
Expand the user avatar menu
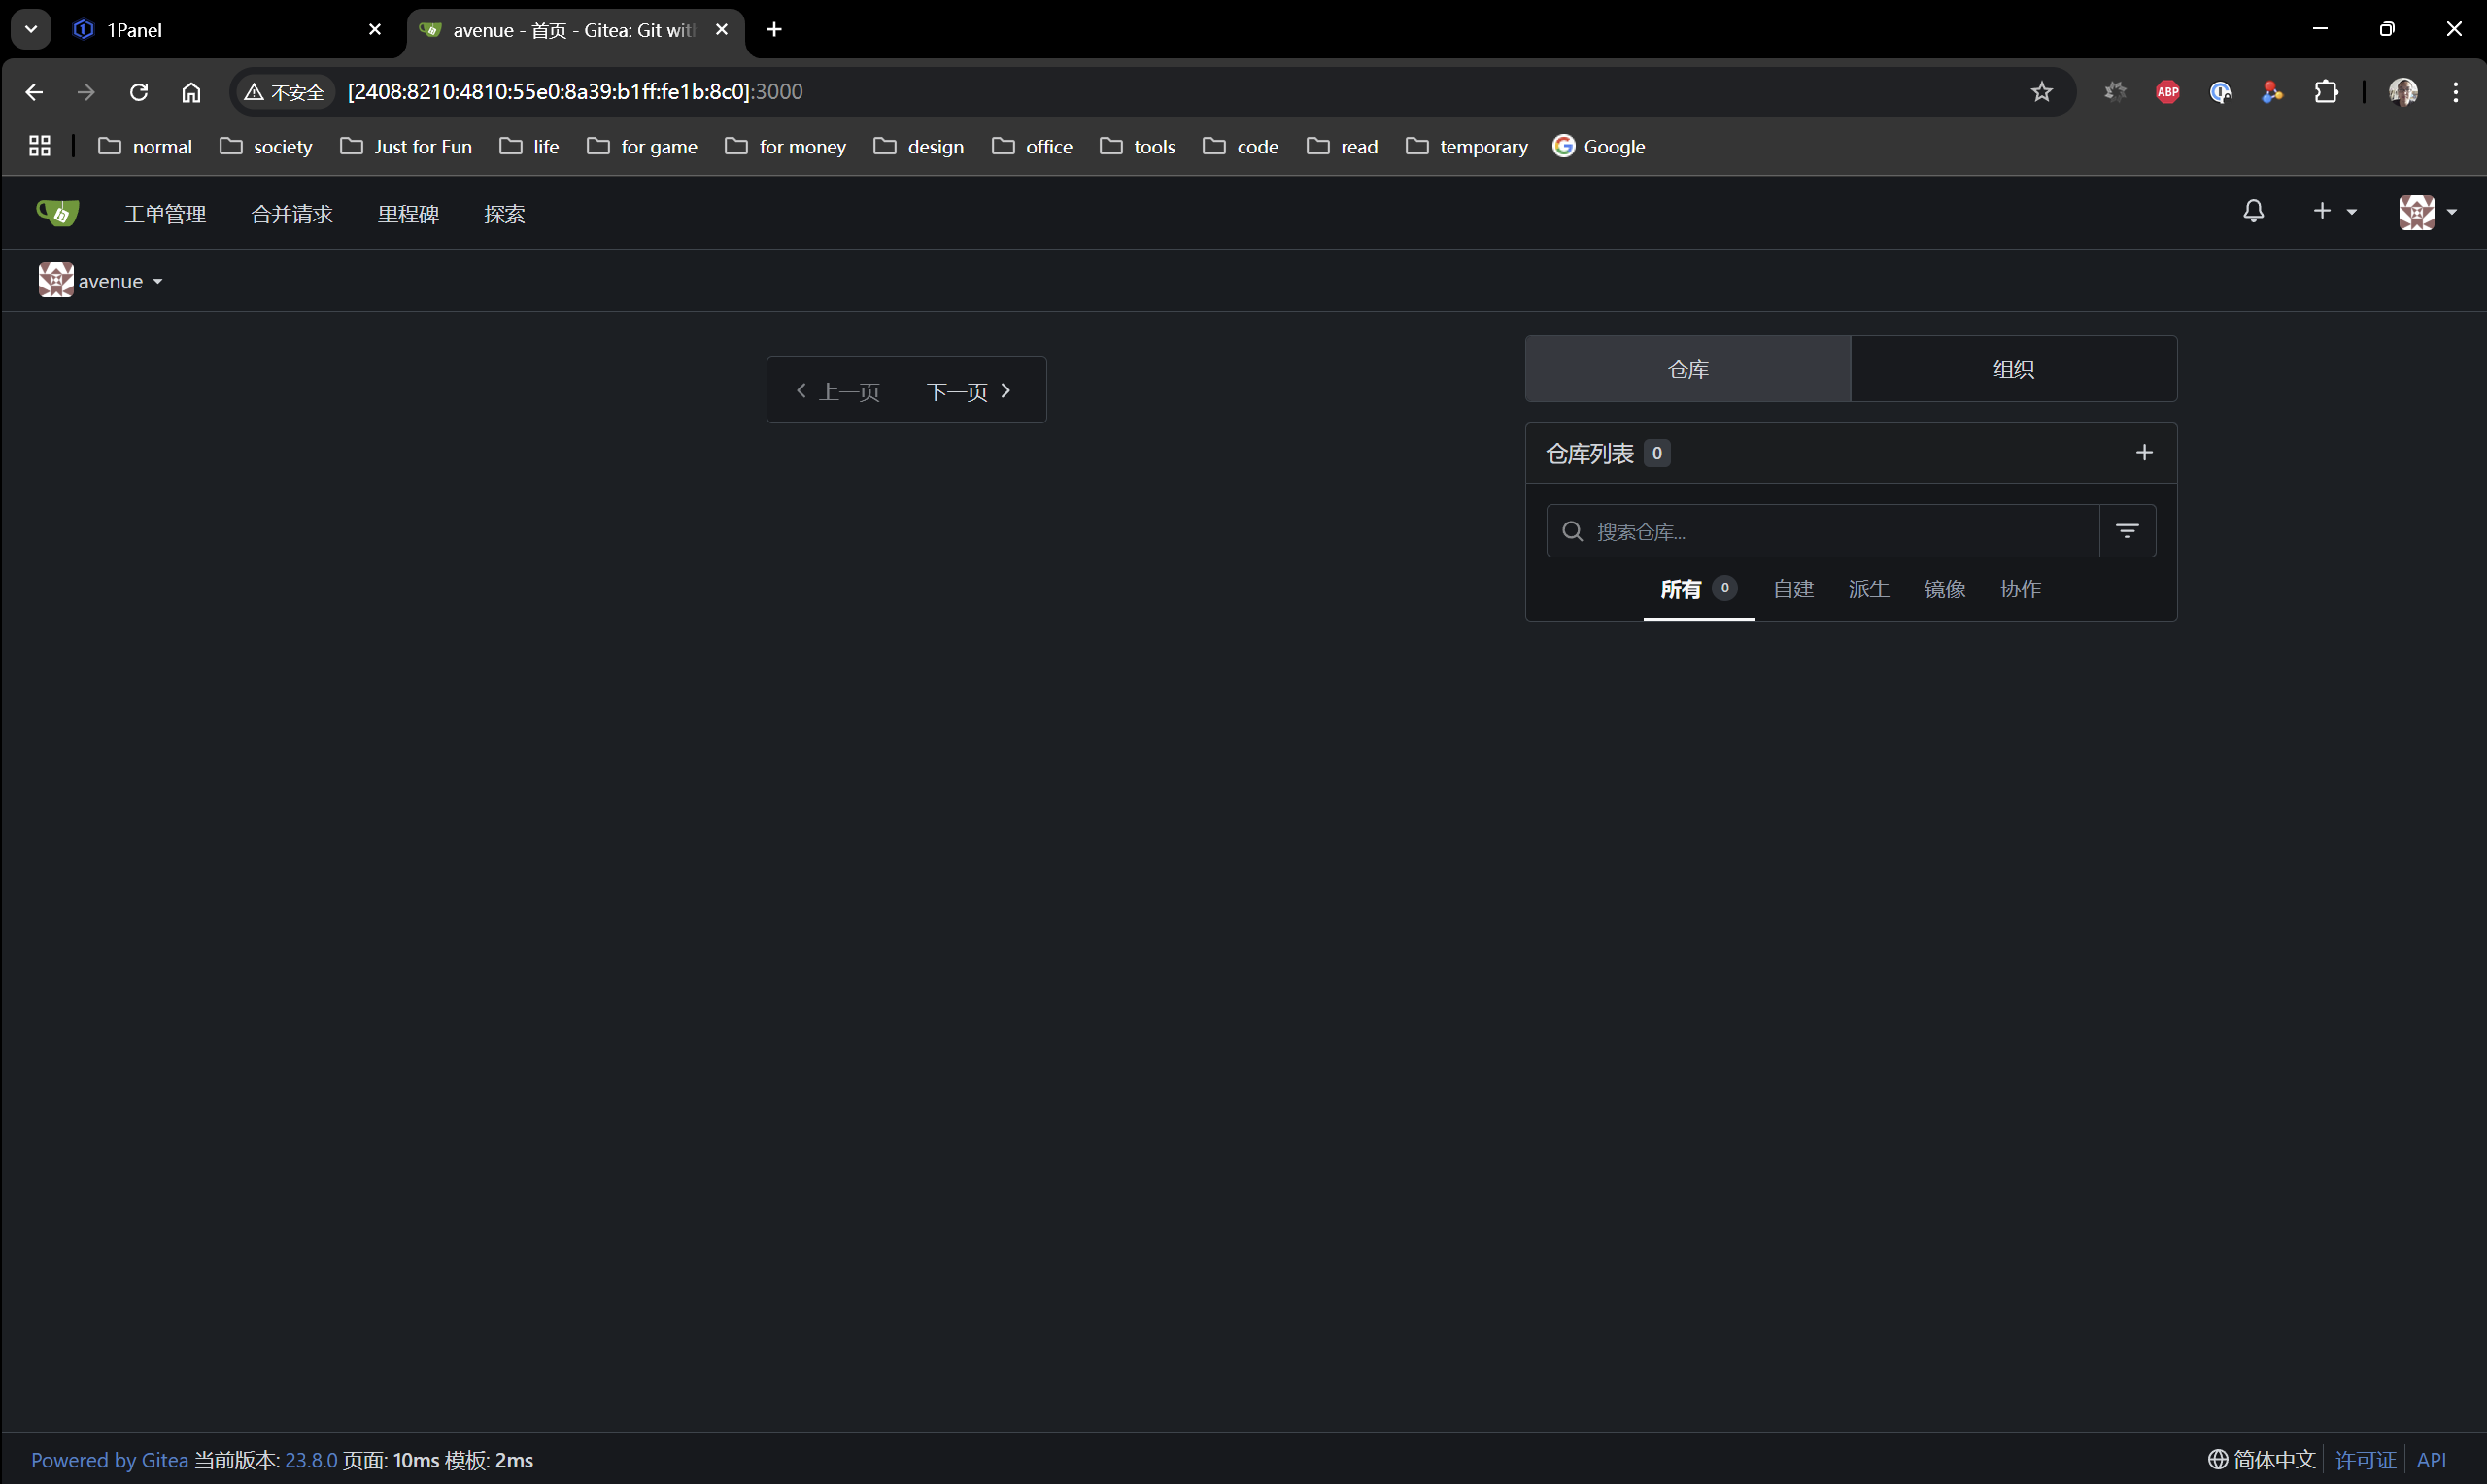coord(2427,212)
